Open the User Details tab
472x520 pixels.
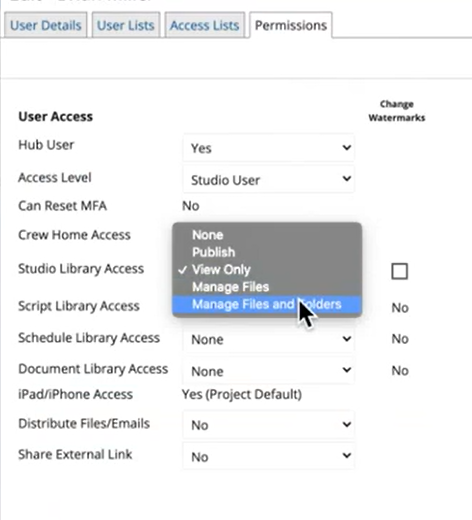46,25
